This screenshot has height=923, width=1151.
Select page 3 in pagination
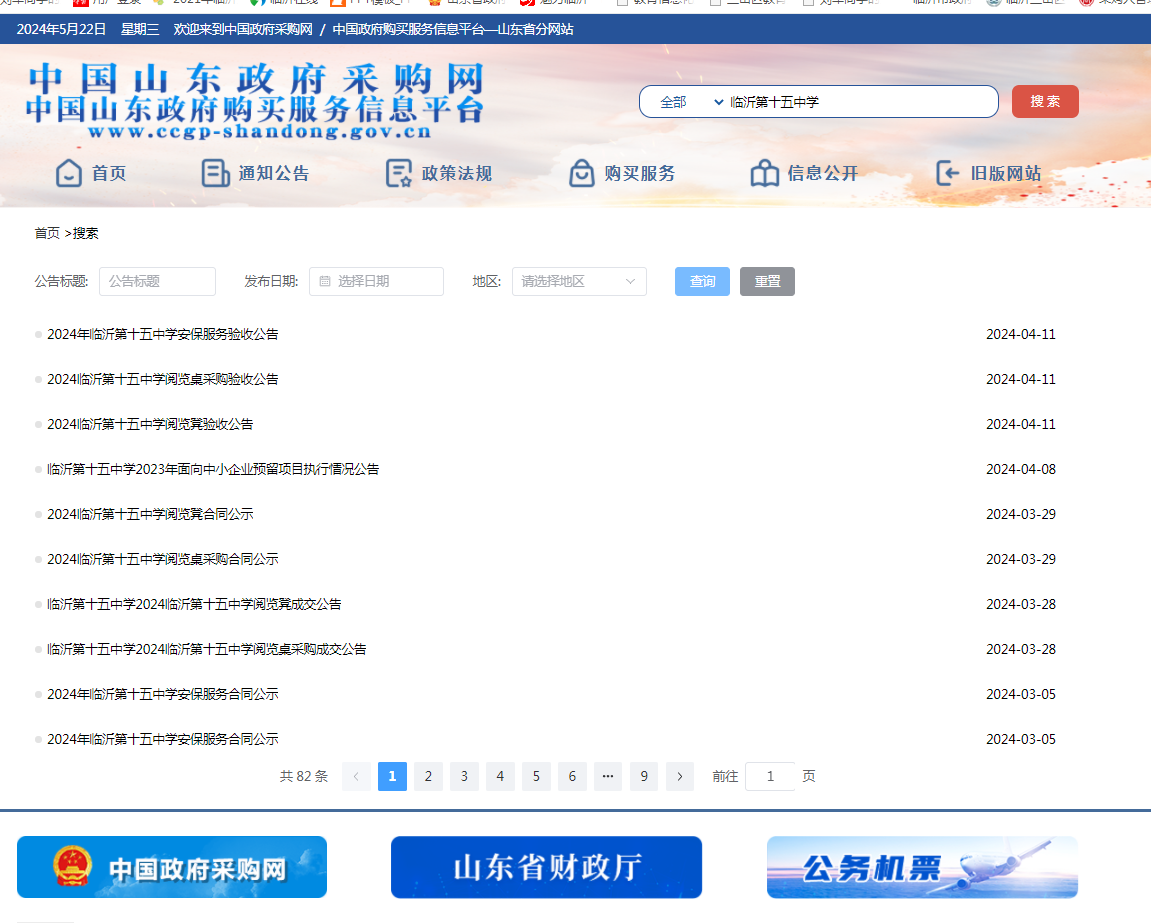[x=464, y=776]
